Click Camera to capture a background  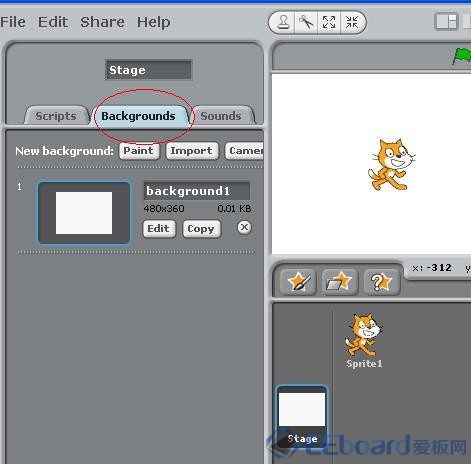coord(244,151)
